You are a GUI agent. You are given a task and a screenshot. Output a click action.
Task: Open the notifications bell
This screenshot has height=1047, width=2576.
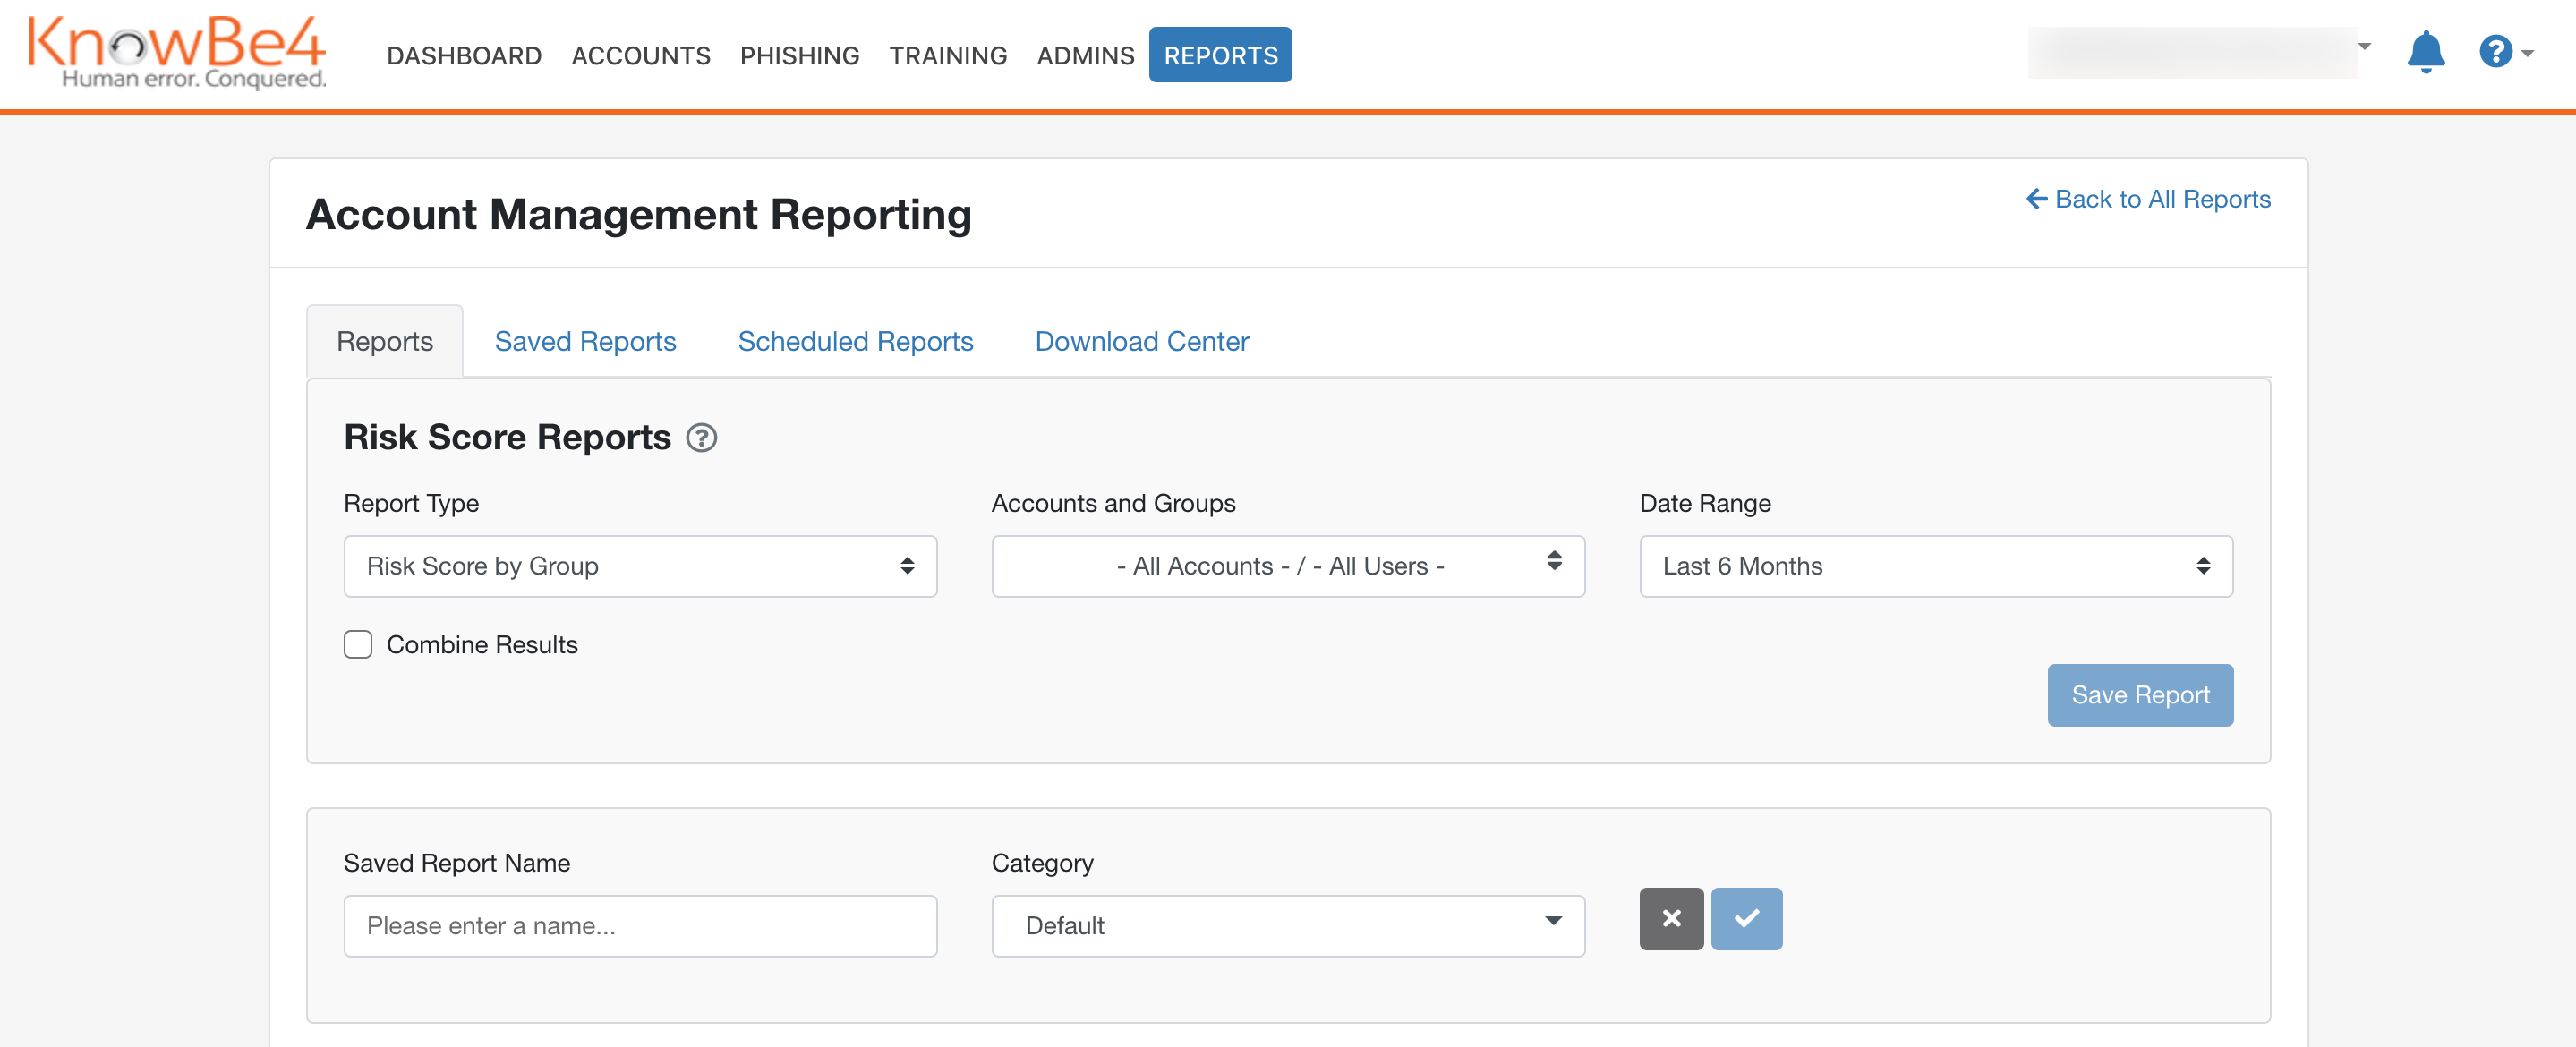click(2426, 52)
